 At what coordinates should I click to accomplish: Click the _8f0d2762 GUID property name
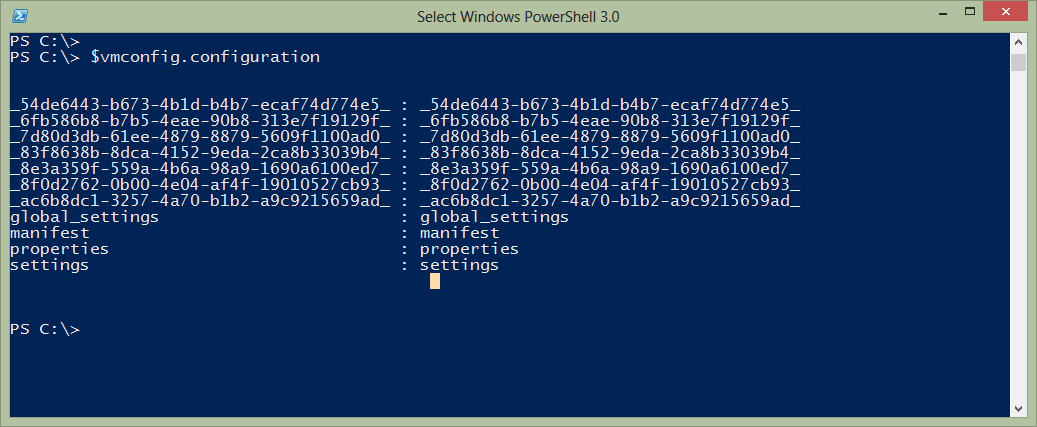point(200,184)
